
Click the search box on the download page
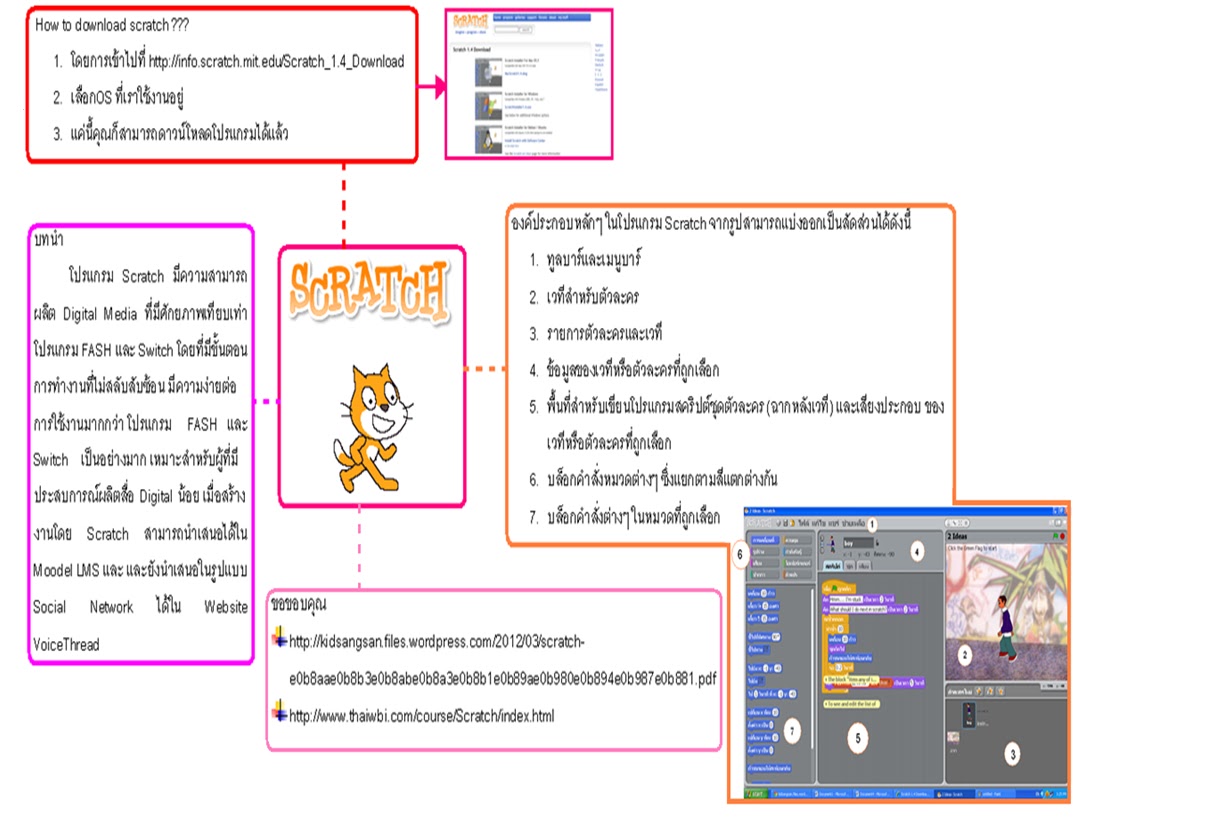[506, 30]
